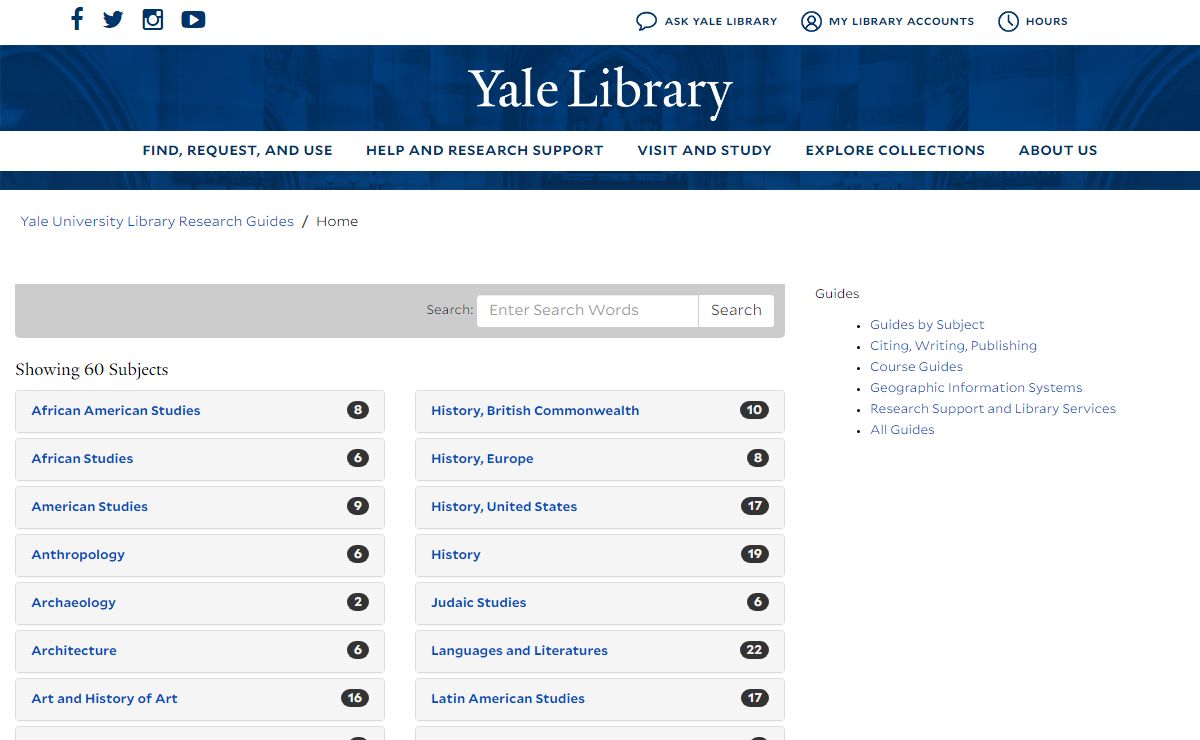Expand the African American Studies subject
Image resolution: width=1200 pixels, height=740 pixels.
coord(200,411)
